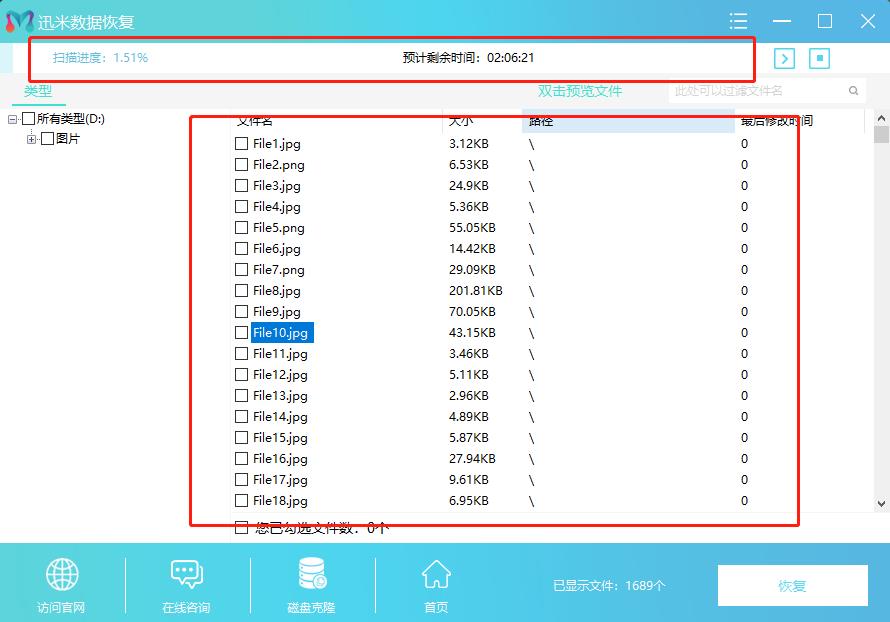
Task: Open 磁盘克隆 disk clone icon
Action: point(311,575)
